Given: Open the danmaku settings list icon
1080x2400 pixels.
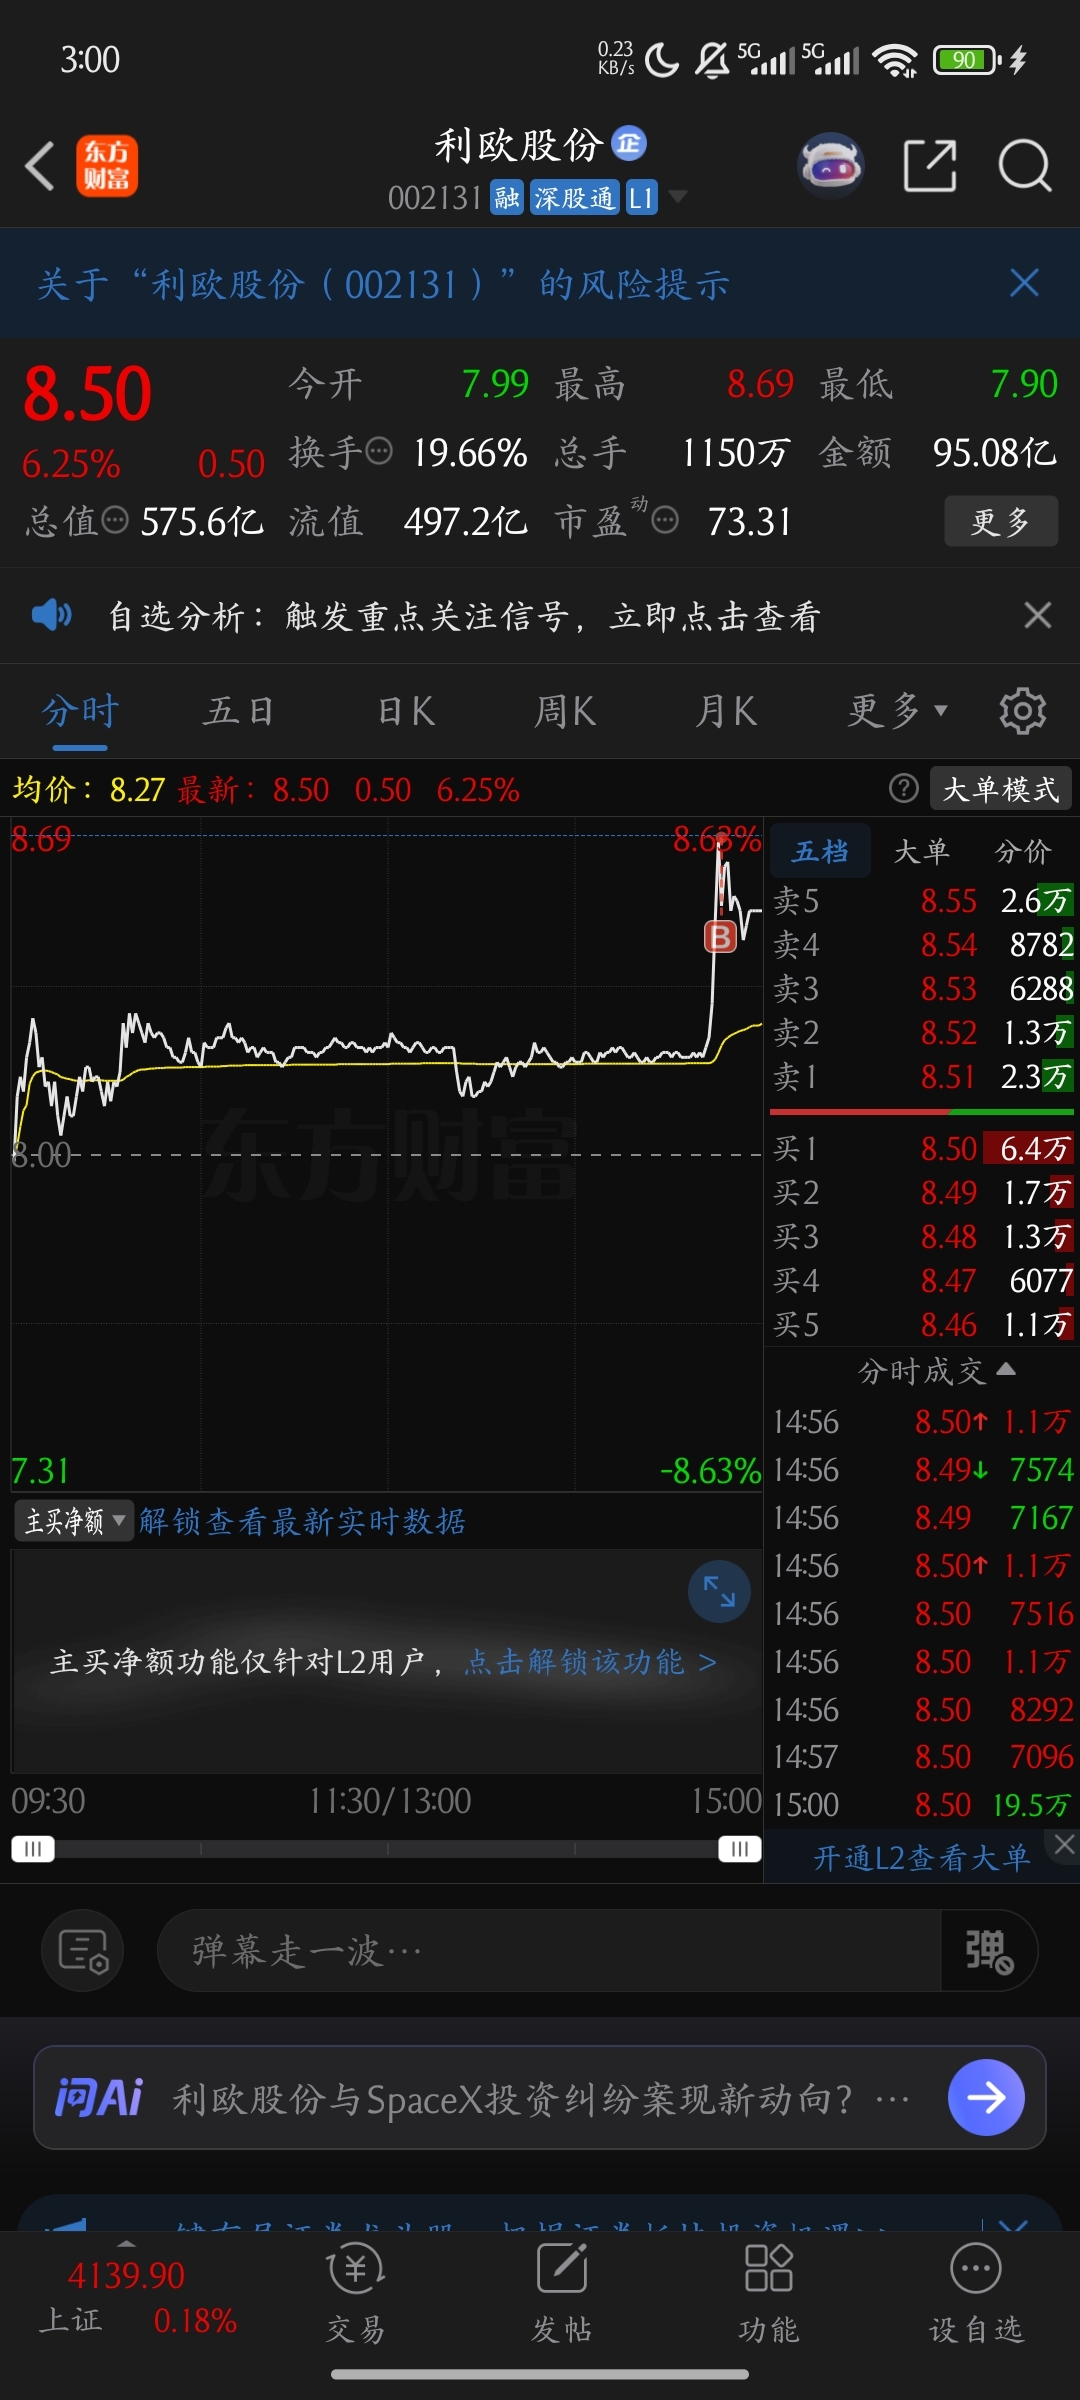Looking at the screenshot, I should 82,1951.
